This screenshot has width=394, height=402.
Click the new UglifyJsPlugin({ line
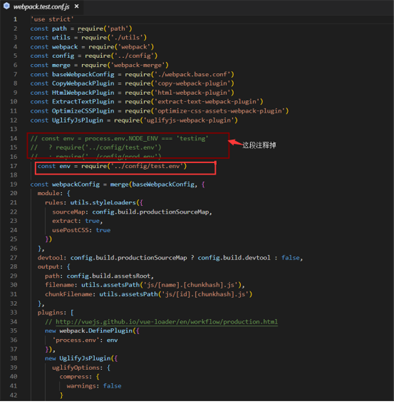pyautogui.click(x=81, y=358)
